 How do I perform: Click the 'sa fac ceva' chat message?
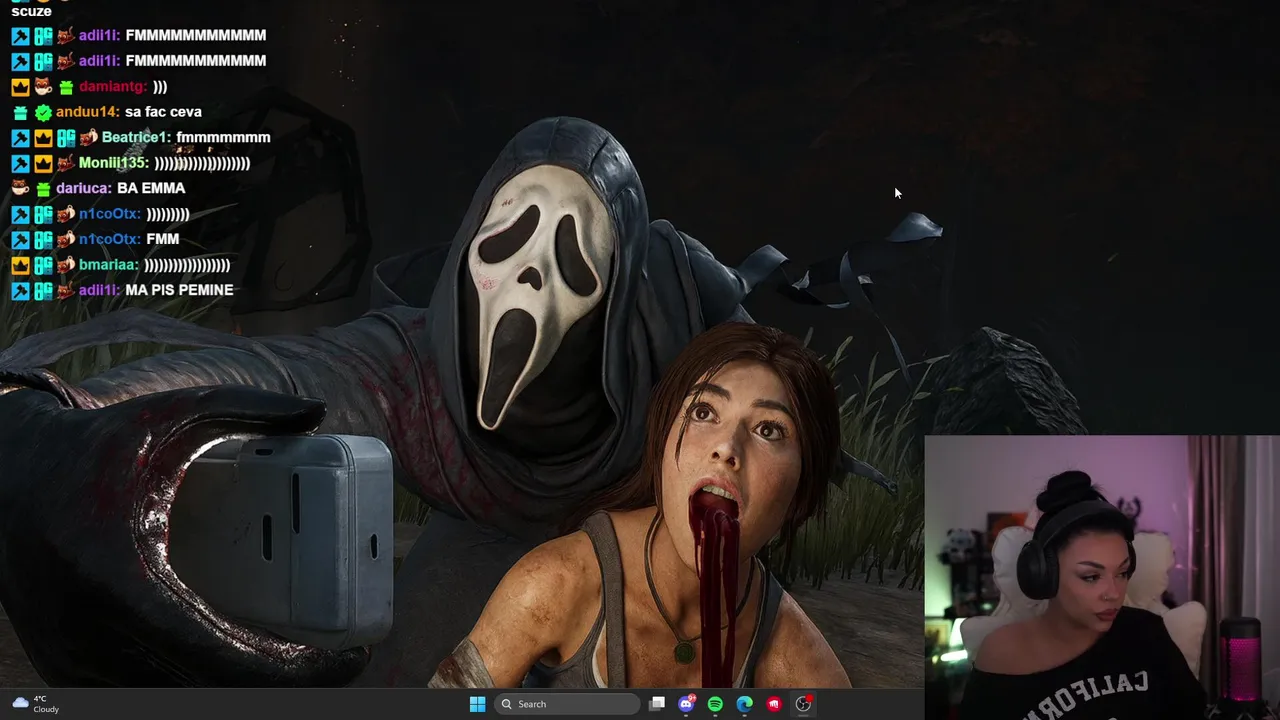163,112
